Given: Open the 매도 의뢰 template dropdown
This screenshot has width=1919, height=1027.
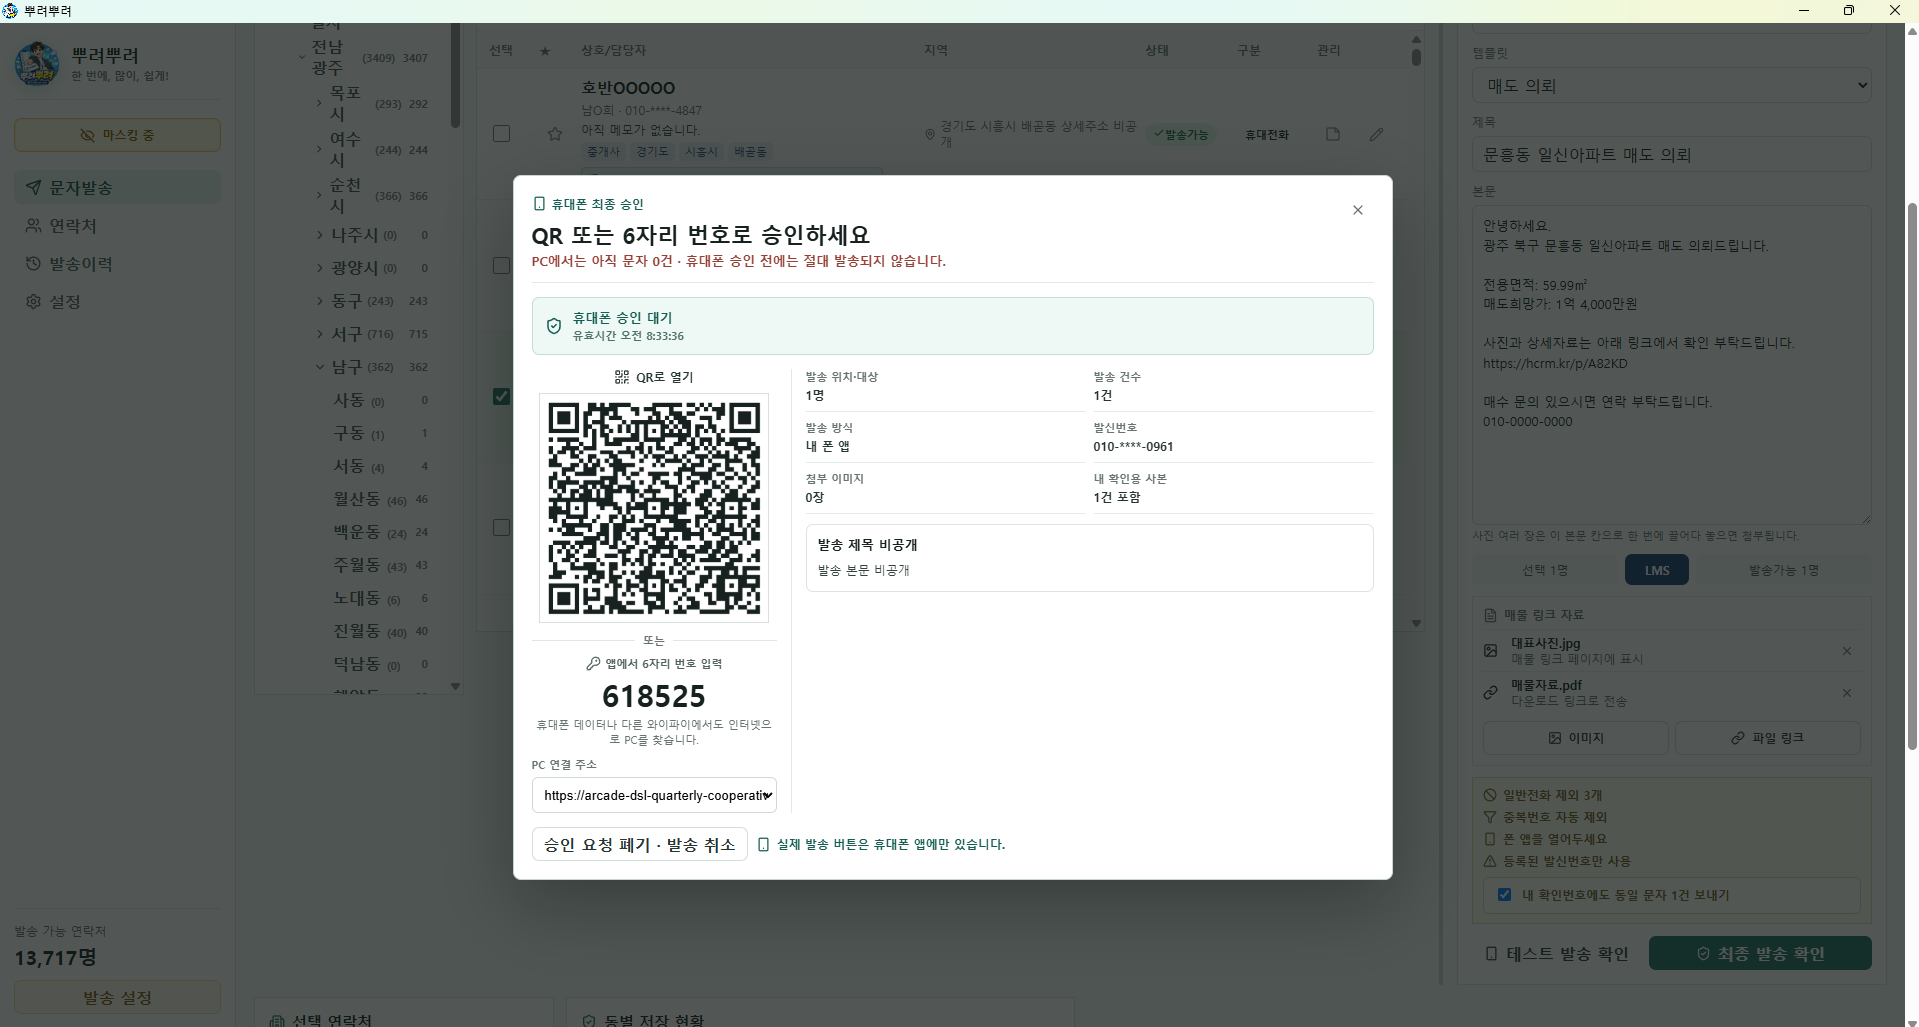Looking at the screenshot, I should [x=1671, y=86].
